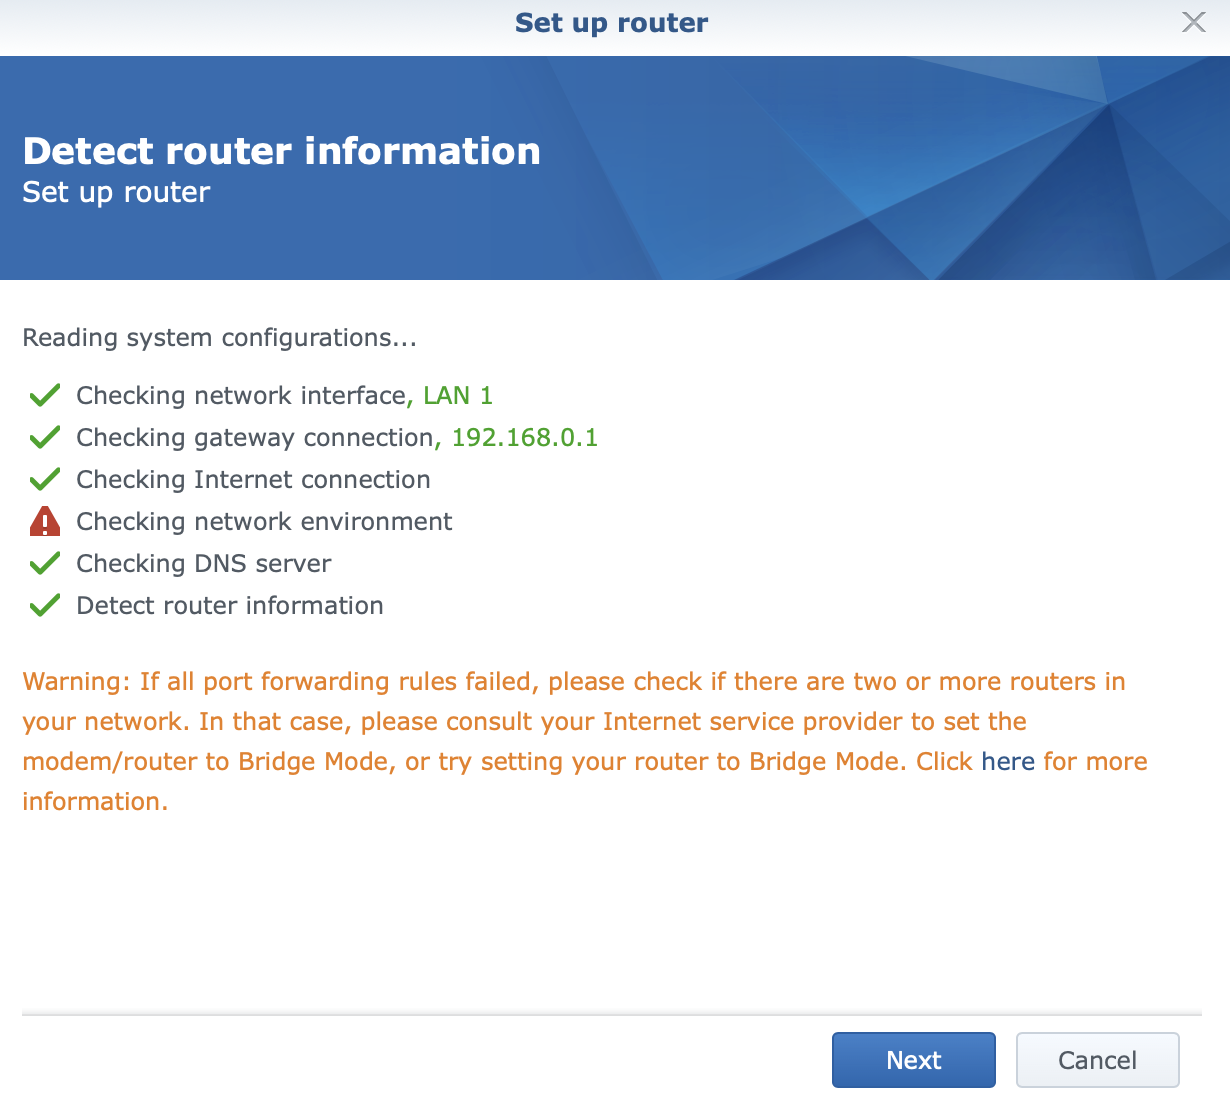Screen dimensions: 1230x1094
Task: Cancel the router setup
Action: (1097, 1060)
